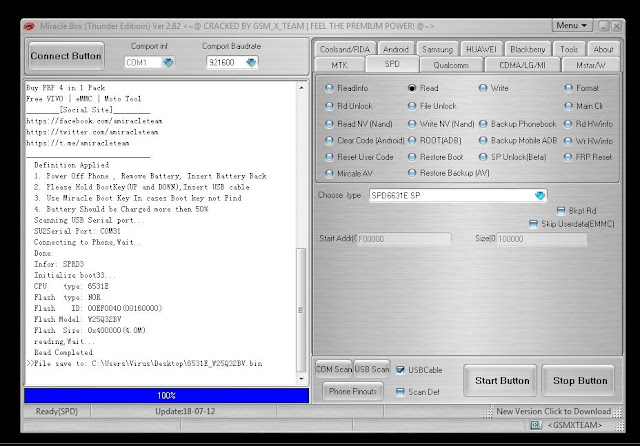Open the About tab
The width and height of the screenshot is (640, 446).
coord(603,49)
